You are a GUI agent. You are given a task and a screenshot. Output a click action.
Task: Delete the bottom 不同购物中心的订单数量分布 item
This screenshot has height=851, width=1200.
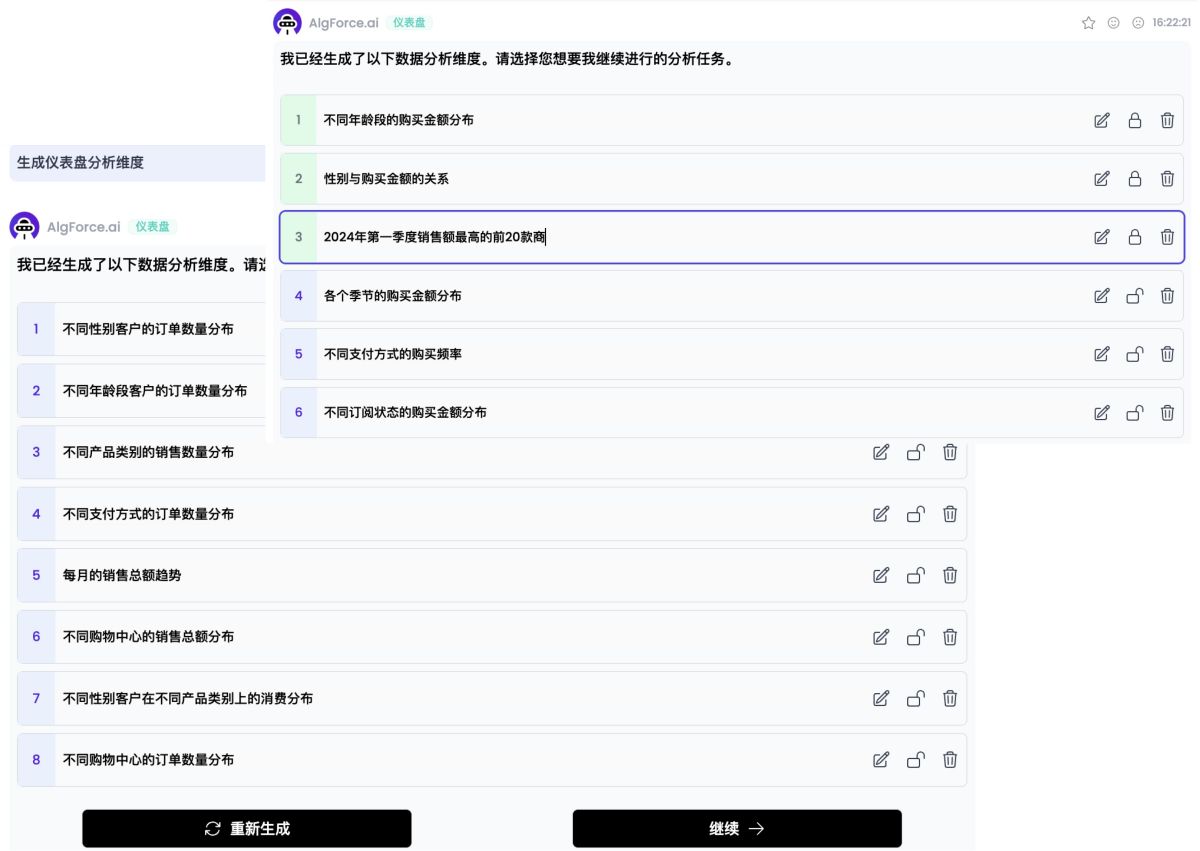click(950, 760)
